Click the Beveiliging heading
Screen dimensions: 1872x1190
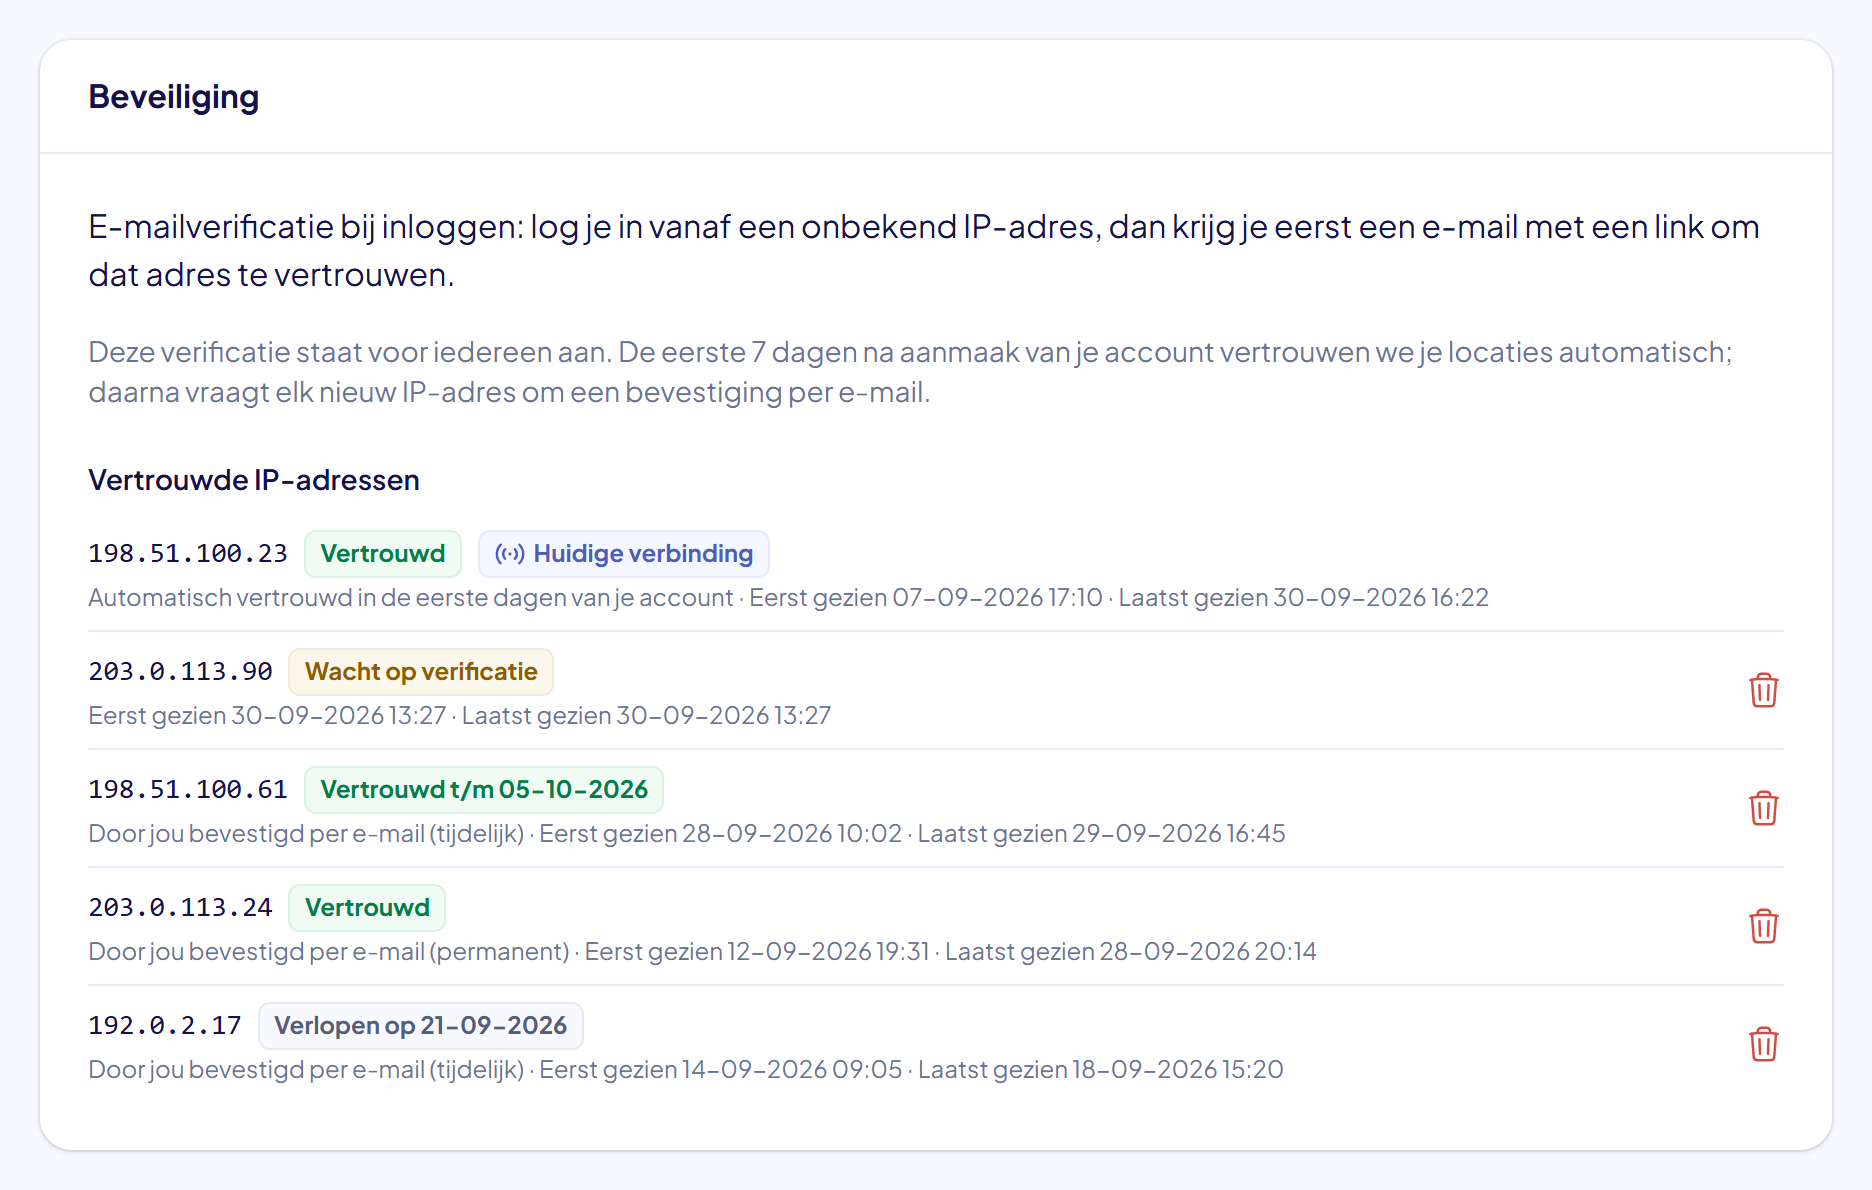pyautogui.click(x=174, y=97)
